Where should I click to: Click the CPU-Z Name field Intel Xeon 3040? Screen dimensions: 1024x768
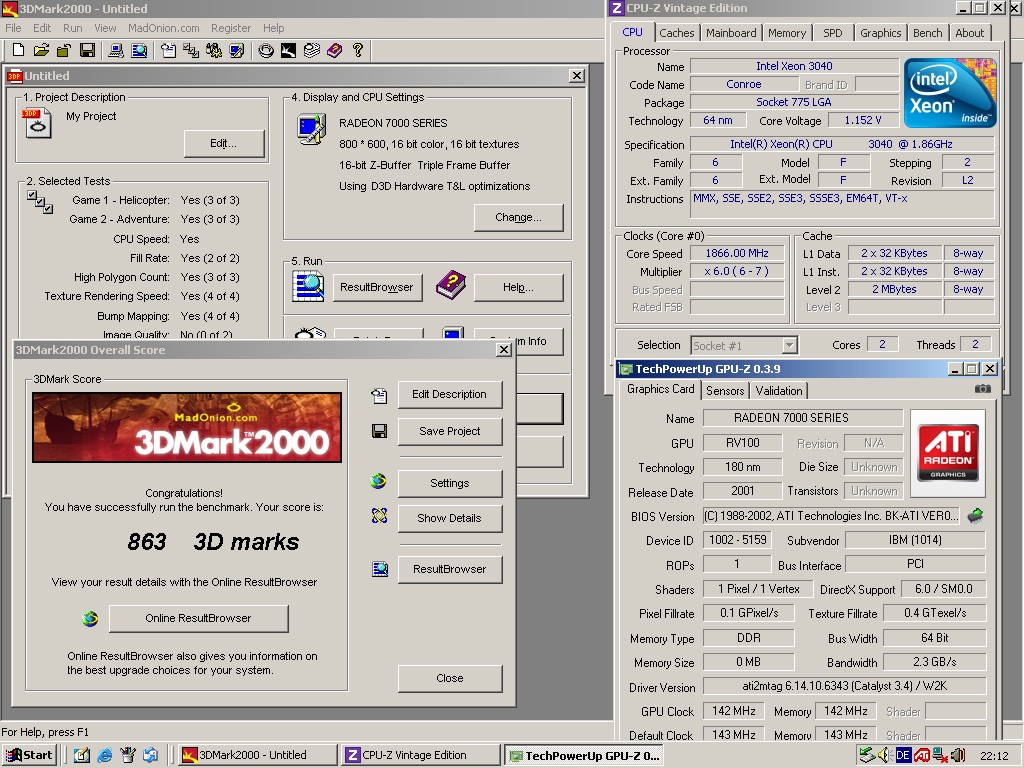[x=794, y=66]
